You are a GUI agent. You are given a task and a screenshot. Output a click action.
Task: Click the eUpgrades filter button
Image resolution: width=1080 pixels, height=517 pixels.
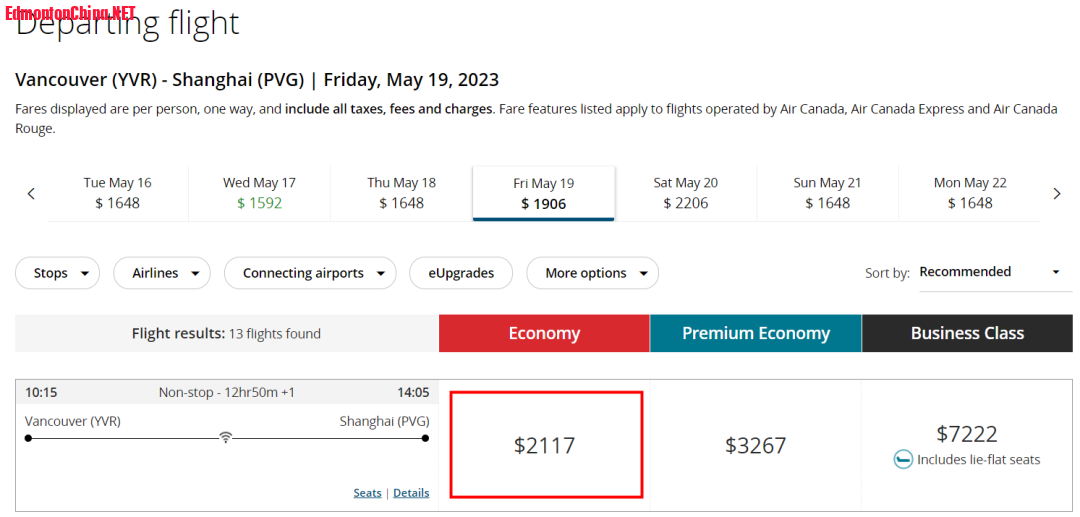point(461,273)
